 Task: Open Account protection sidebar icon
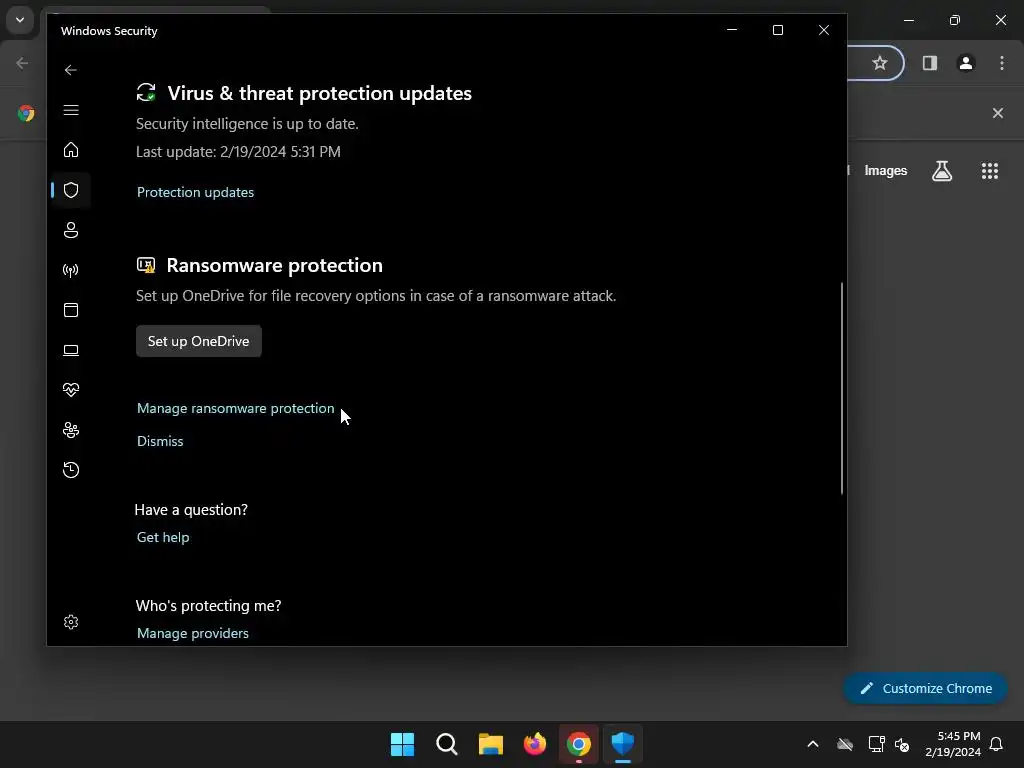(71, 230)
